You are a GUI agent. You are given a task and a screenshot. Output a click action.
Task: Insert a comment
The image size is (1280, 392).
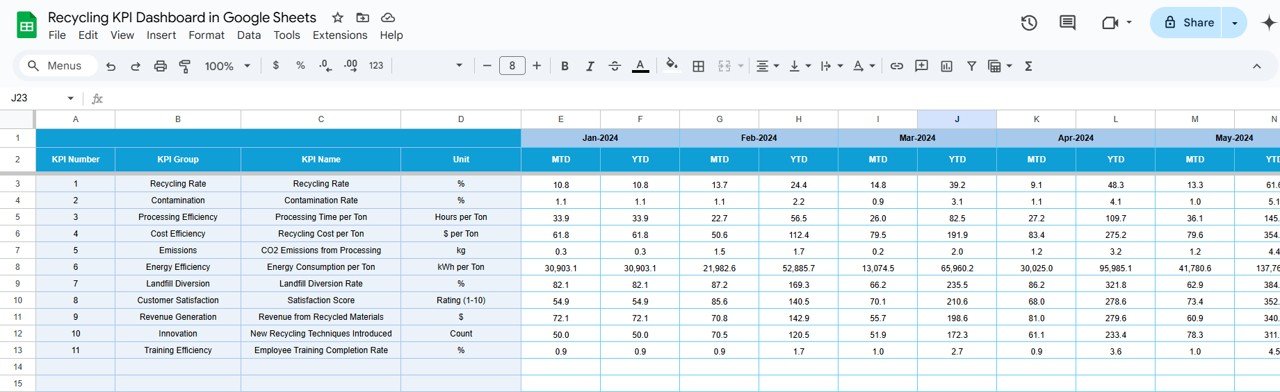click(x=922, y=66)
